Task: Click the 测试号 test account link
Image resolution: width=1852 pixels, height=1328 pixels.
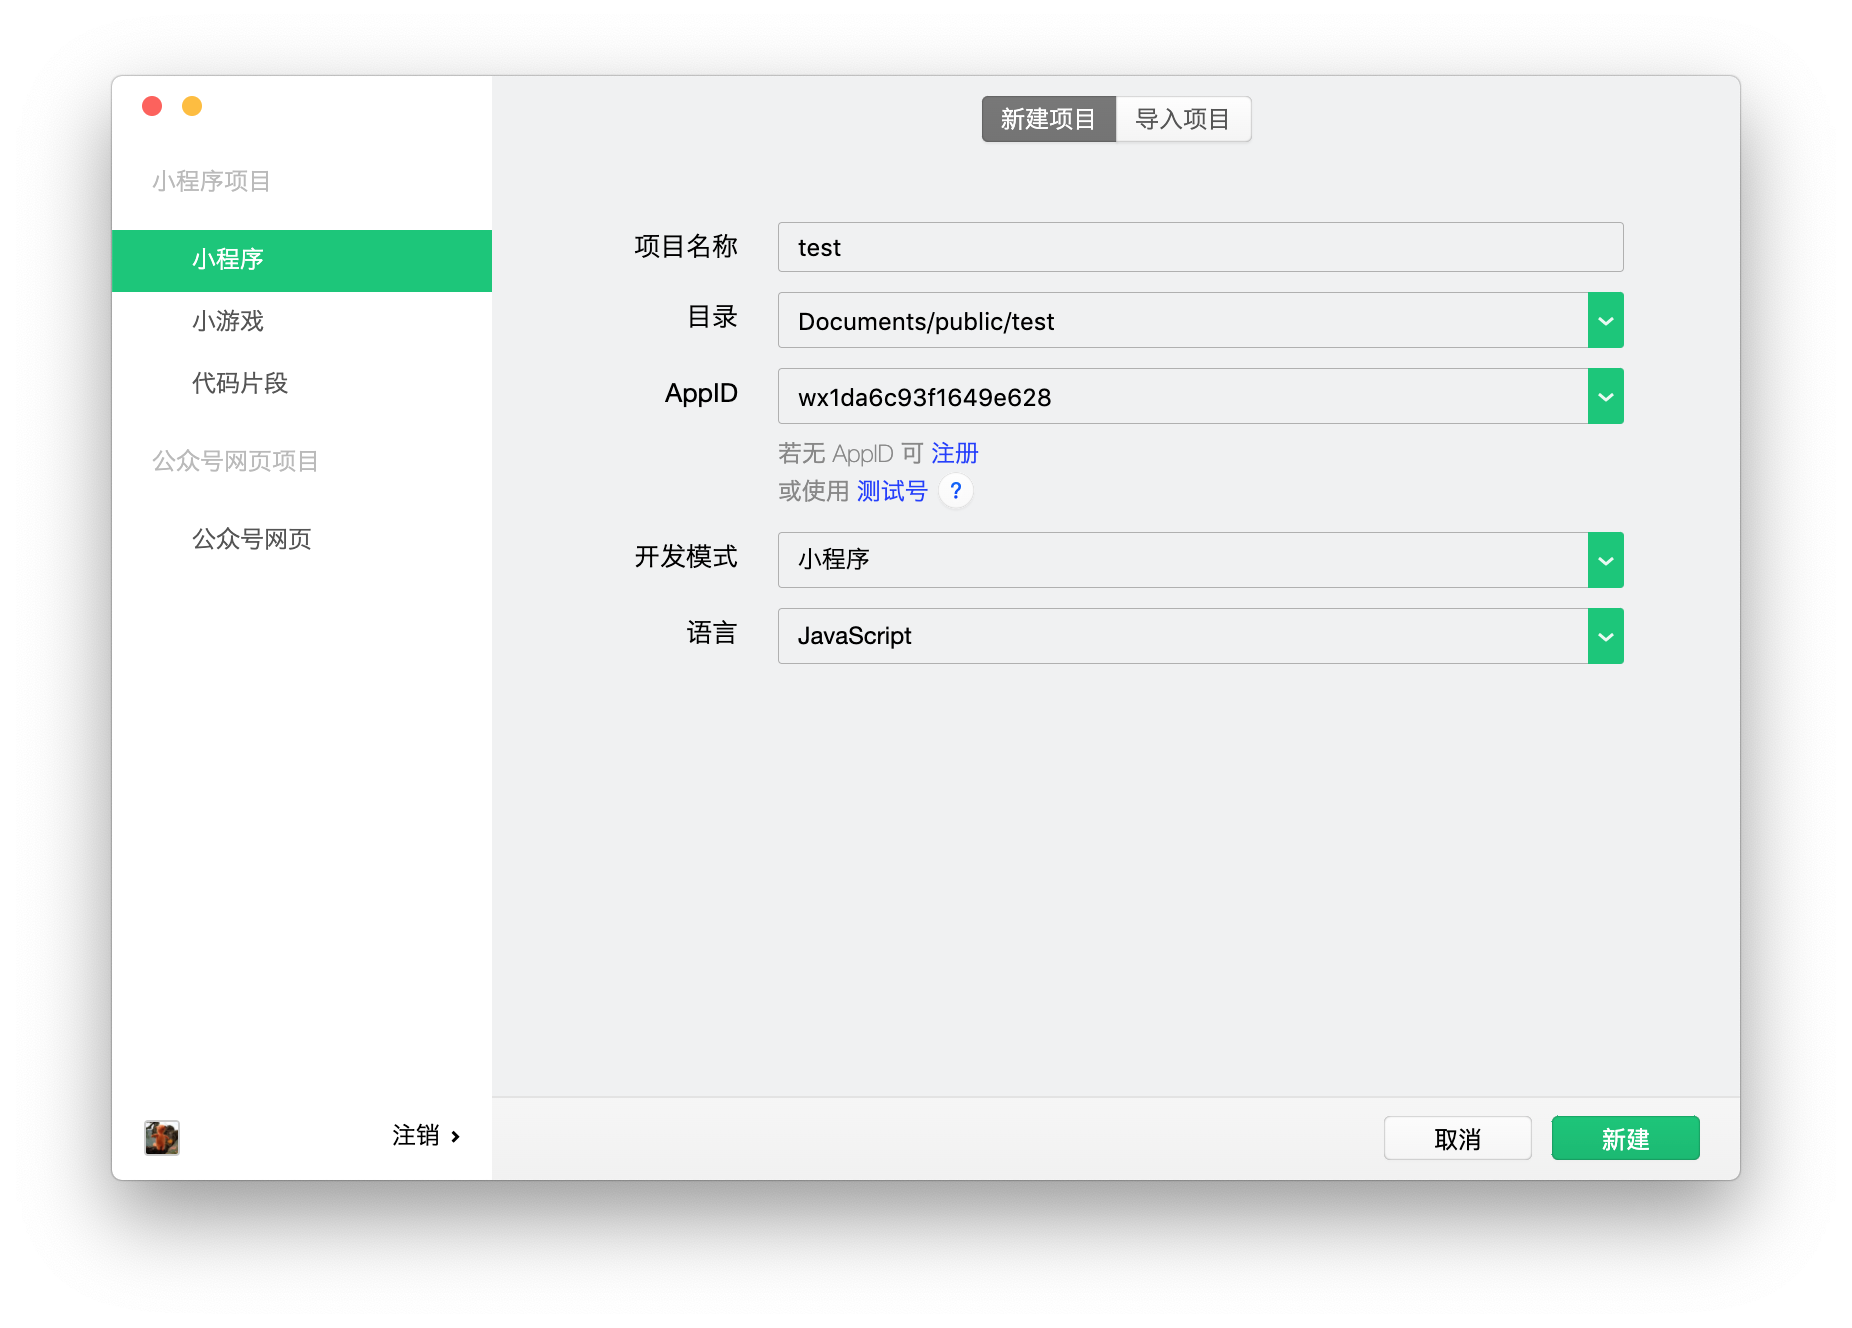Action: 892,491
